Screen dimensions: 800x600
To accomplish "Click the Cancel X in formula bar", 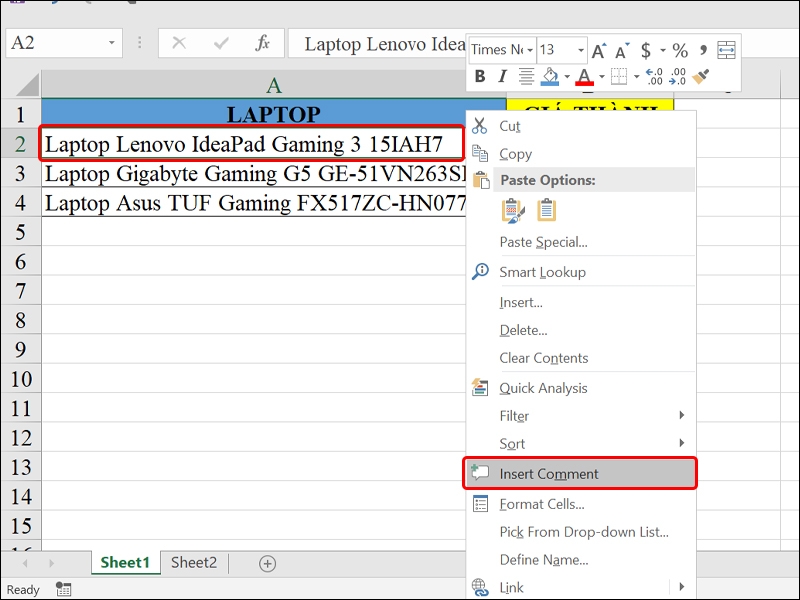I will pos(179,43).
